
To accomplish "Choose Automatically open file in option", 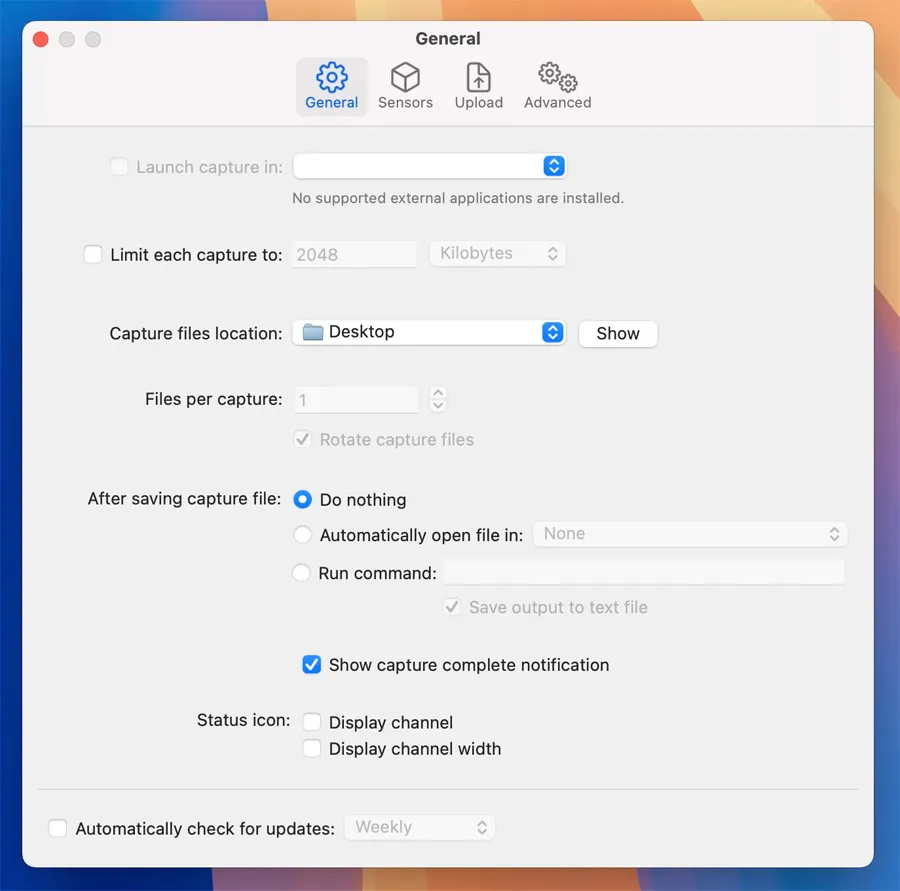I will (x=303, y=535).
